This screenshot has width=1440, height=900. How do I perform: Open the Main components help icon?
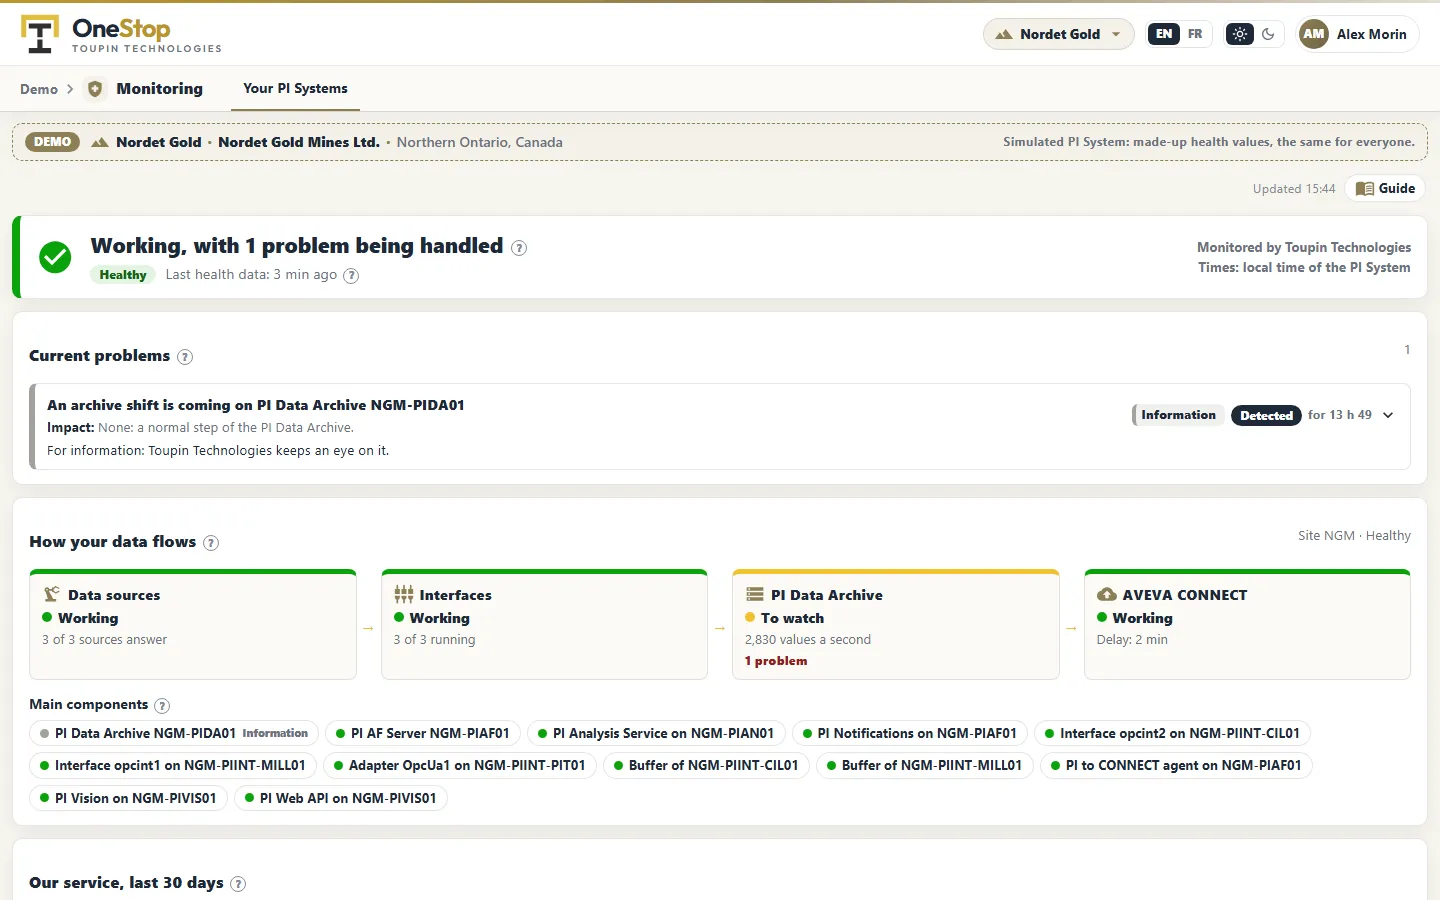162,706
